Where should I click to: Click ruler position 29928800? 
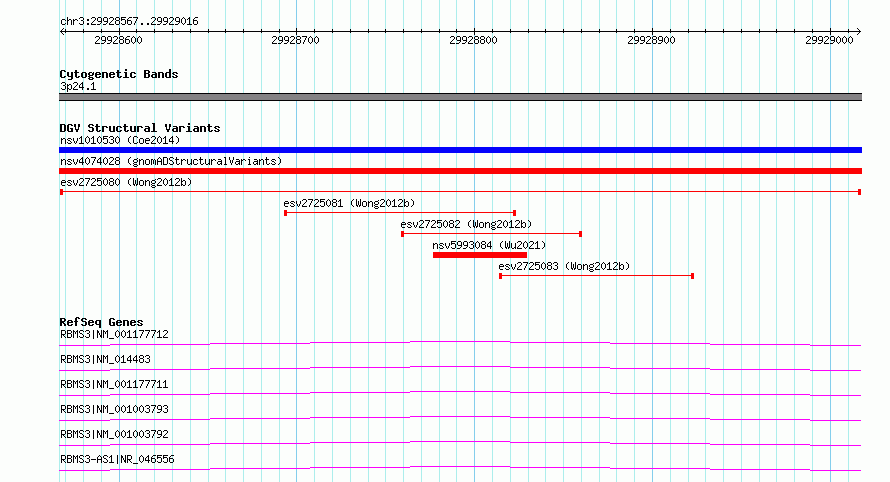[473, 40]
